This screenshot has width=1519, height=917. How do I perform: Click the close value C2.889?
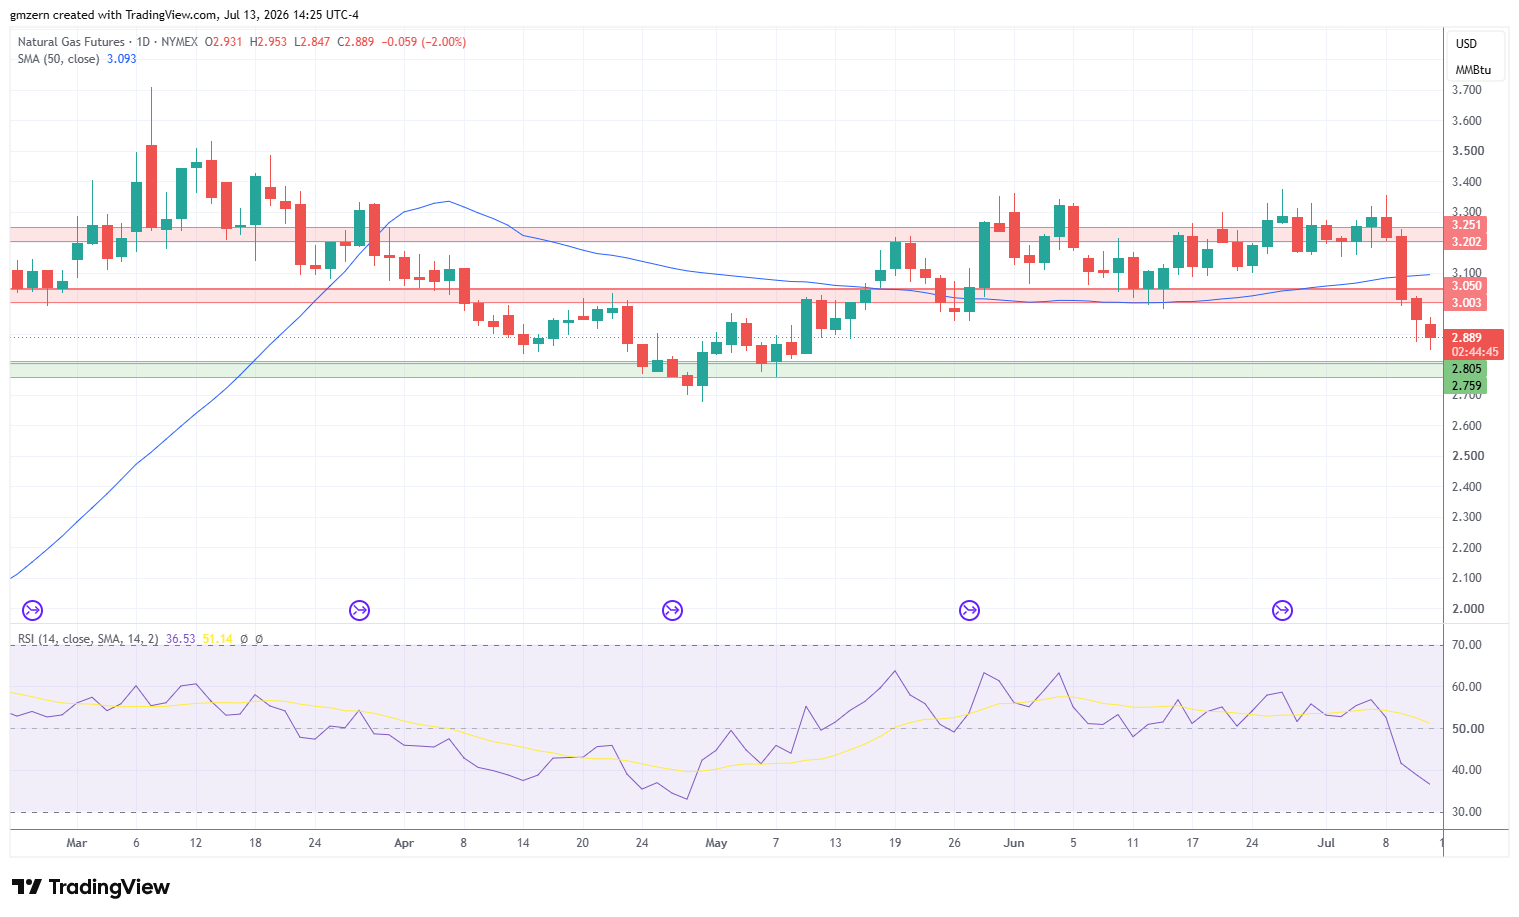[356, 42]
